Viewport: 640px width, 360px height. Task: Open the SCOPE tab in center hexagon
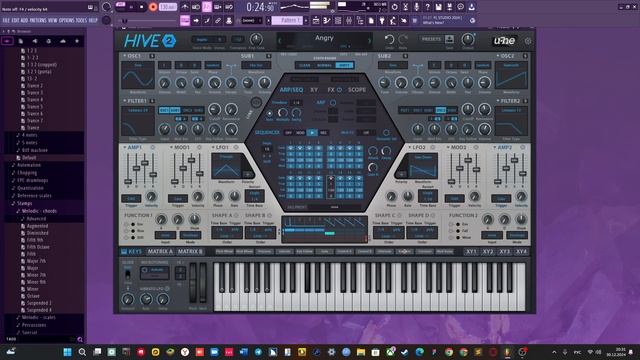pyautogui.click(x=357, y=90)
